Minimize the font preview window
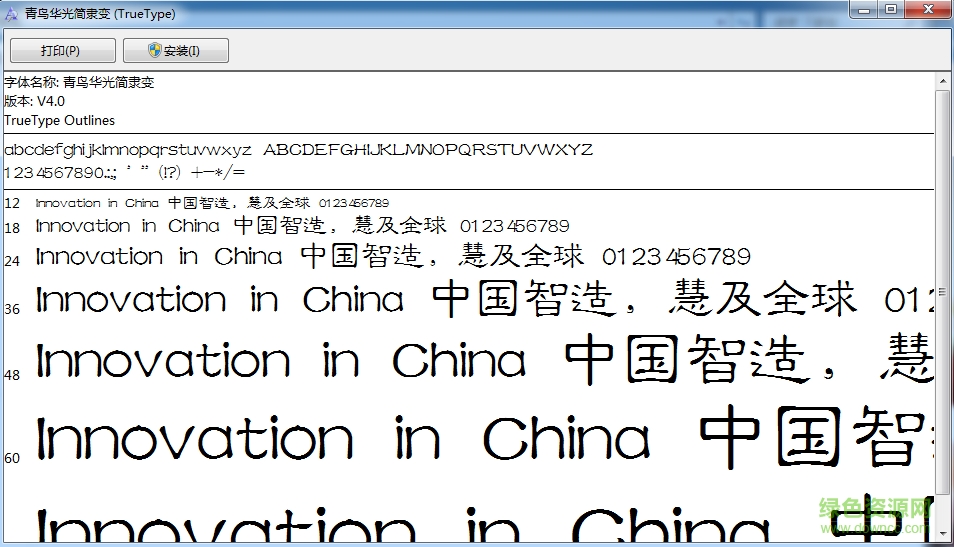Image resolution: width=954 pixels, height=547 pixels. pos(863,9)
